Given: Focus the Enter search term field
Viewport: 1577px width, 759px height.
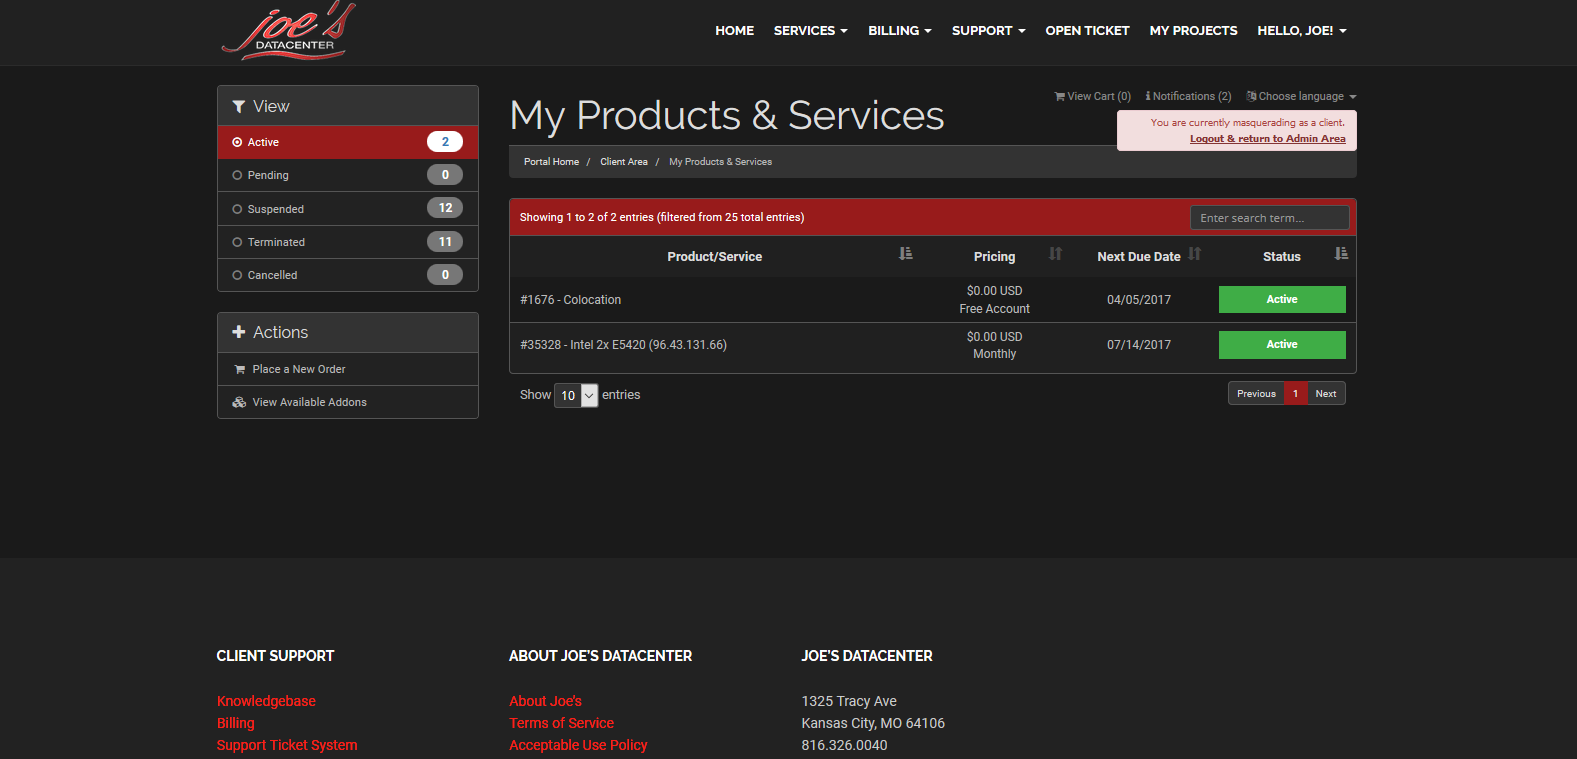Looking at the screenshot, I should [1269, 218].
